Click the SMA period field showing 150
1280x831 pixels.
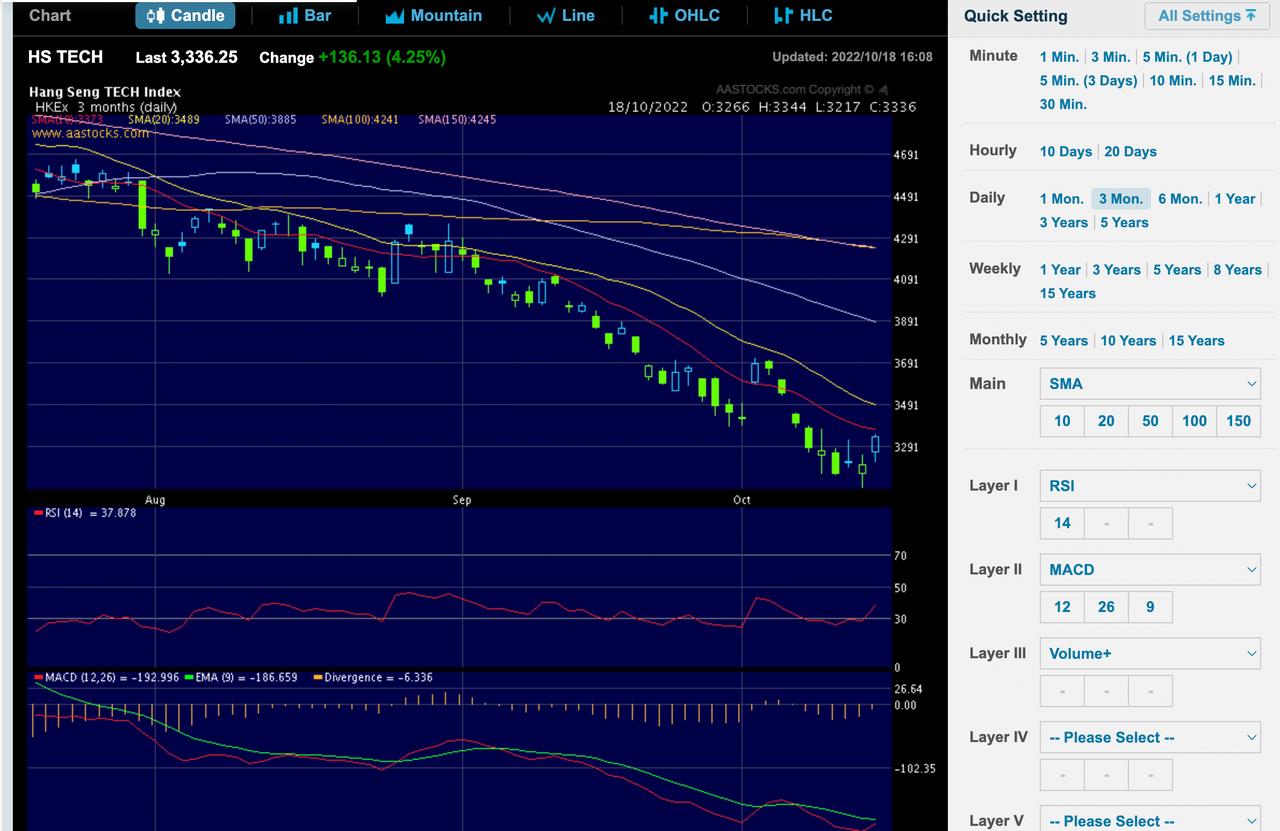(1238, 421)
